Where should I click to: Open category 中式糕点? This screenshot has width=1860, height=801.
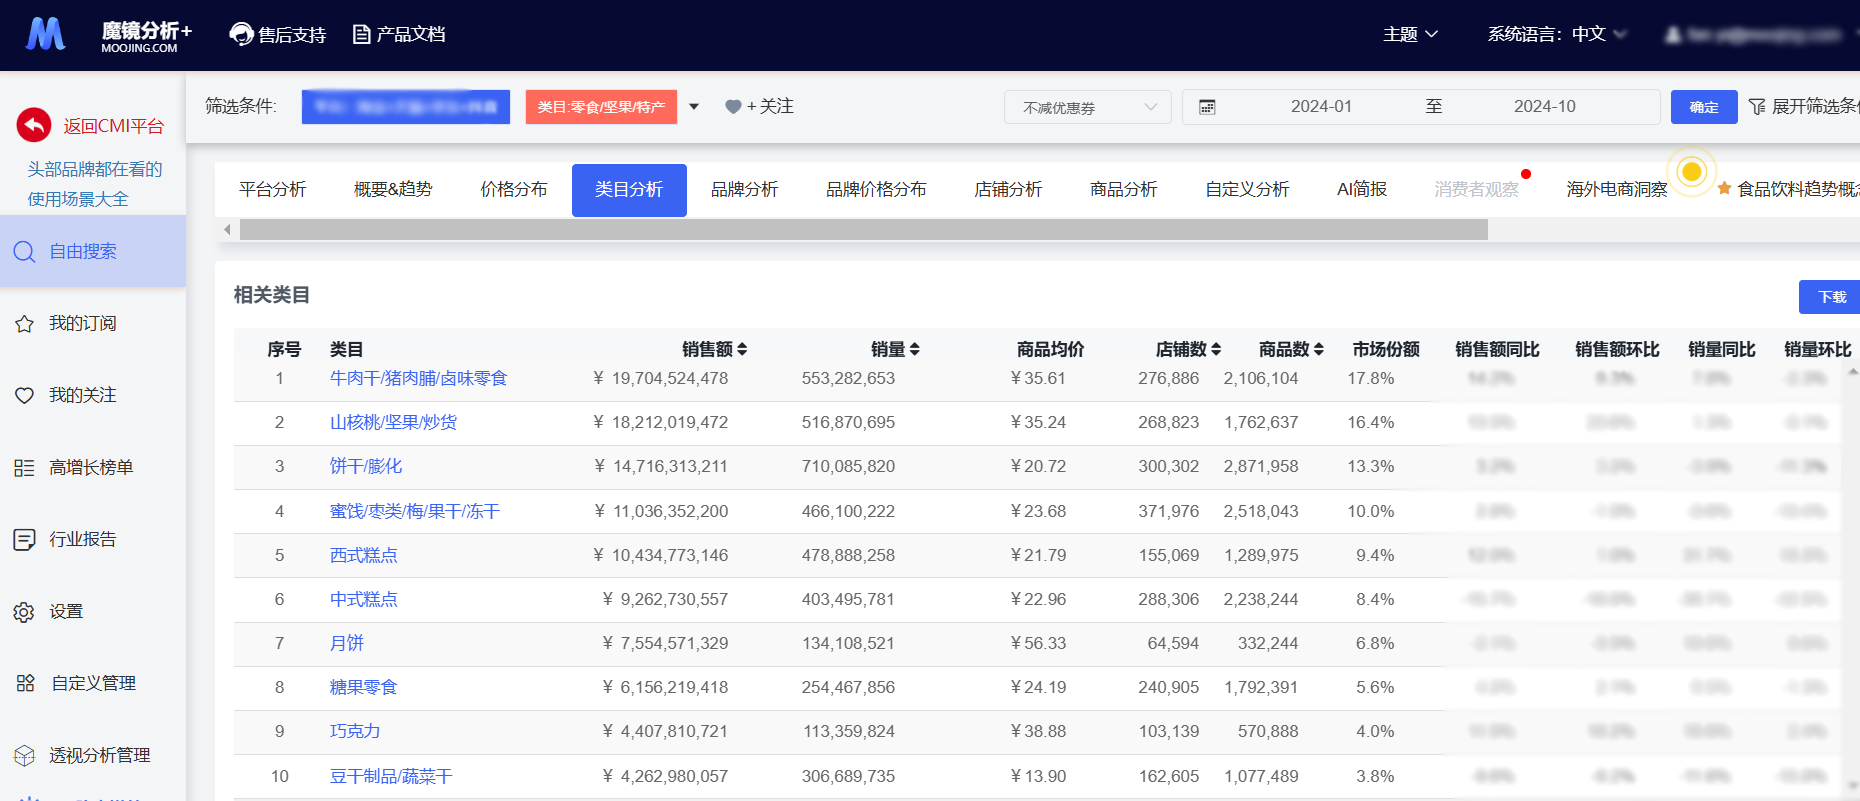tap(364, 599)
